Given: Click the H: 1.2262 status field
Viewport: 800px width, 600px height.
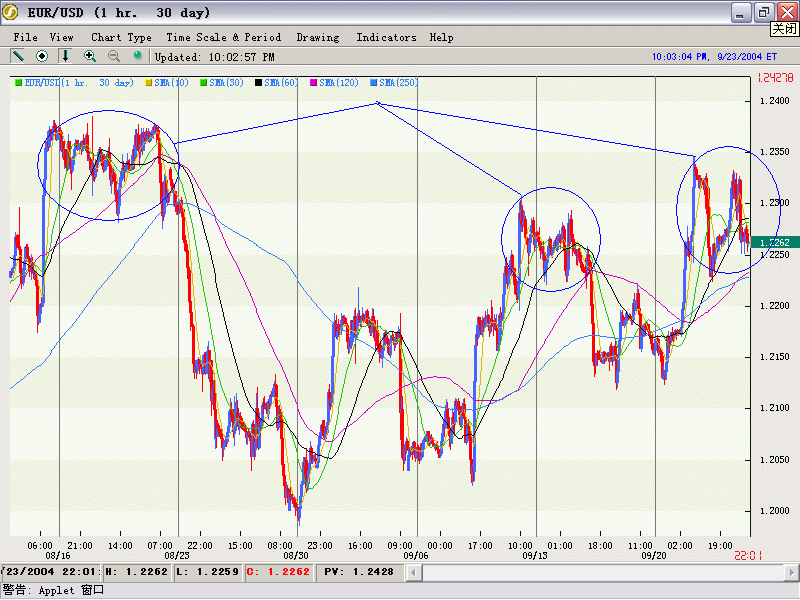Looking at the screenshot, I should [x=137, y=572].
